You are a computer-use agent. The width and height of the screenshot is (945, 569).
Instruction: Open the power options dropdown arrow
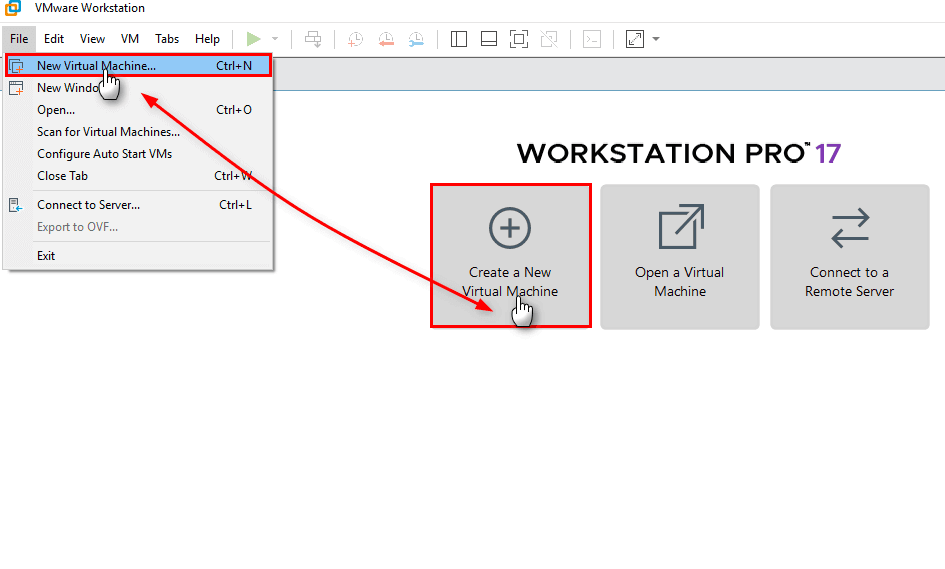pyautogui.click(x=275, y=39)
